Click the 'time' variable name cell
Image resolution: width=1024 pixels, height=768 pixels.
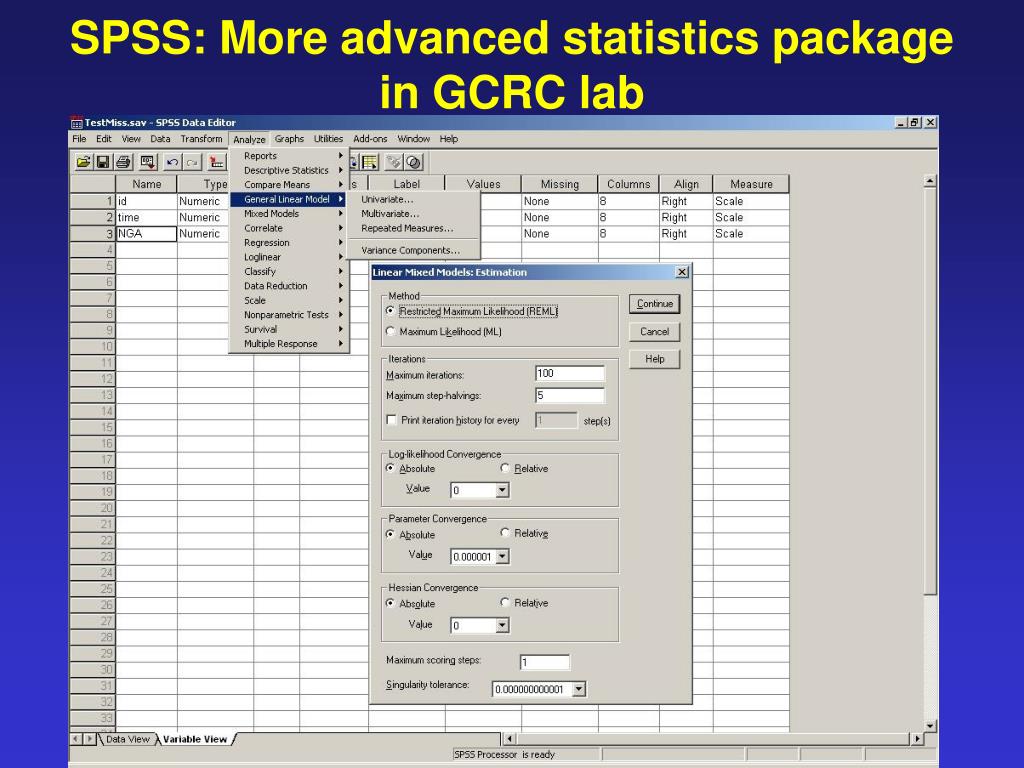(x=146, y=217)
